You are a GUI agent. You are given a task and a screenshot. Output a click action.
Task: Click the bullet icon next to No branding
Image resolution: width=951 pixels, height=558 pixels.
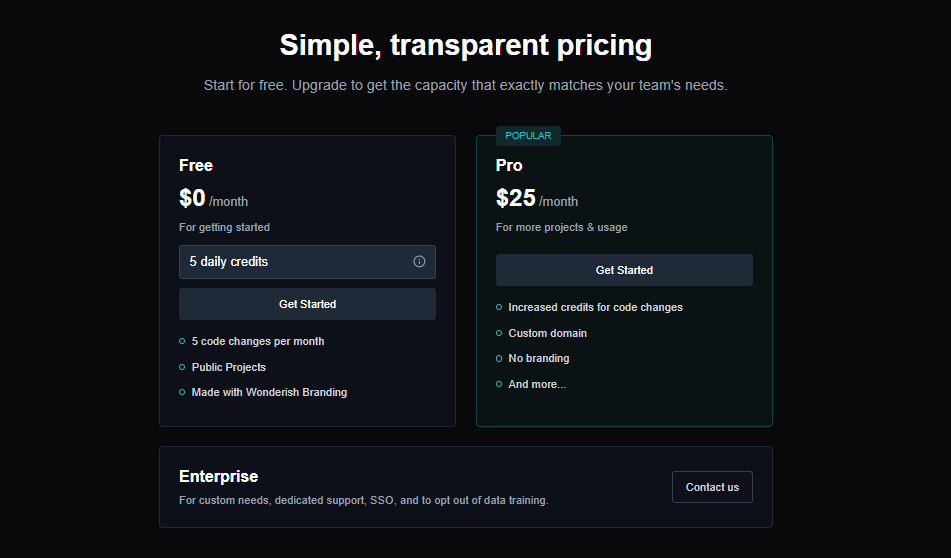[499, 358]
